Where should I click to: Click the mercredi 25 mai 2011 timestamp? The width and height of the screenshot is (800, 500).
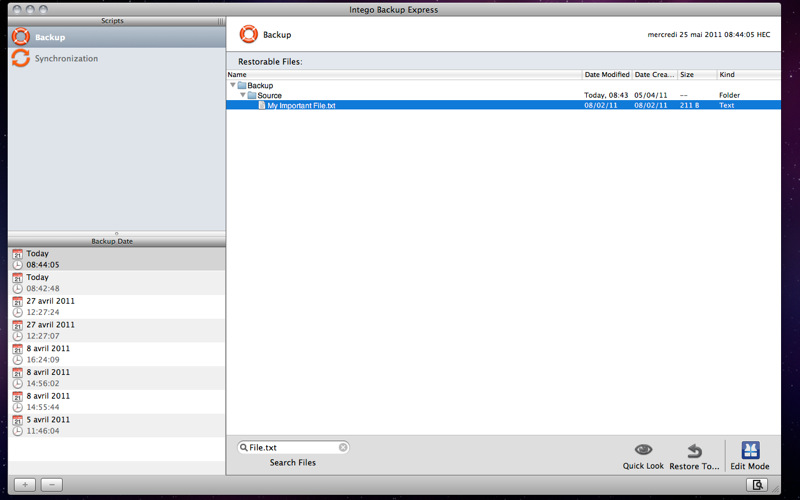coord(709,35)
